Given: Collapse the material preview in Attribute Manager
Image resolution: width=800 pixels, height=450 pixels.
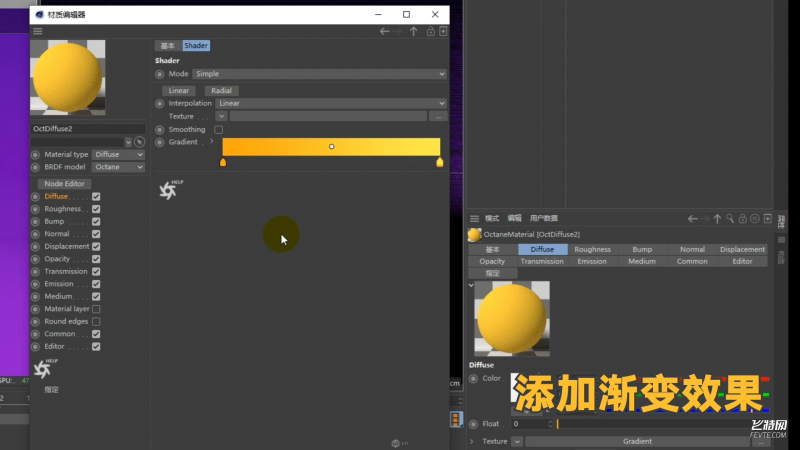Looking at the screenshot, I should pos(471,285).
